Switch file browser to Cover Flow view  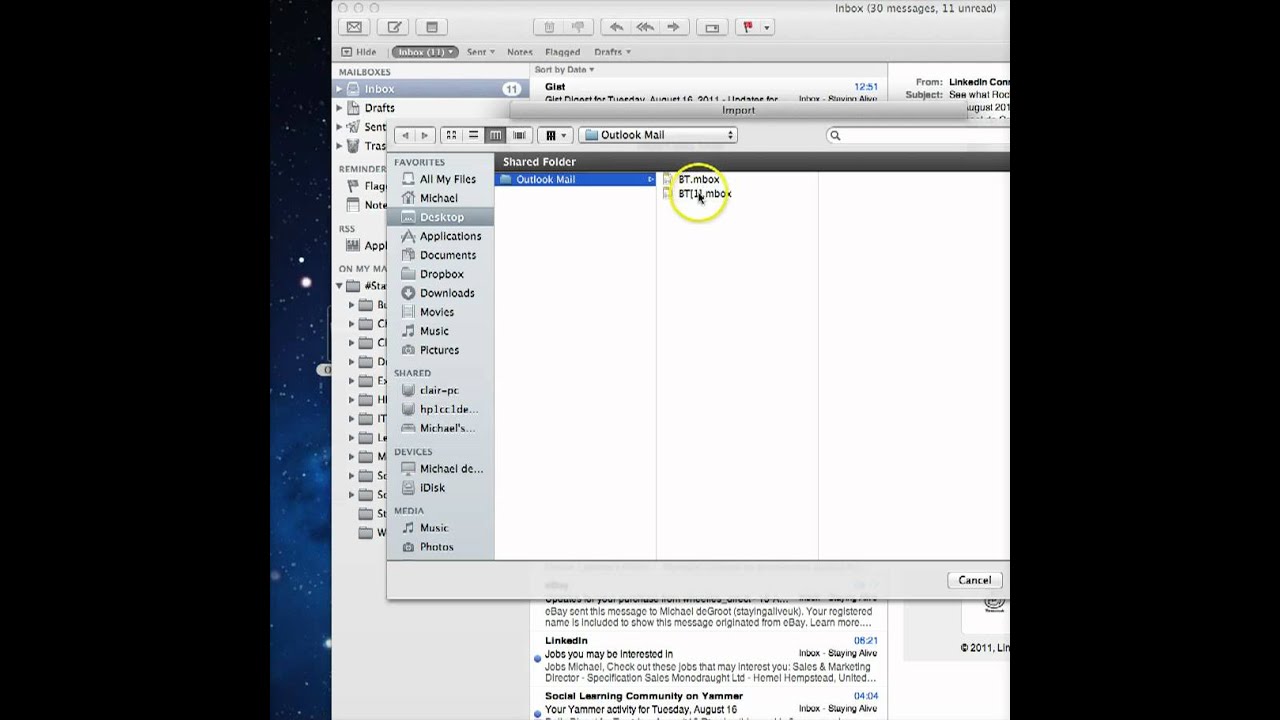click(518, 135)
